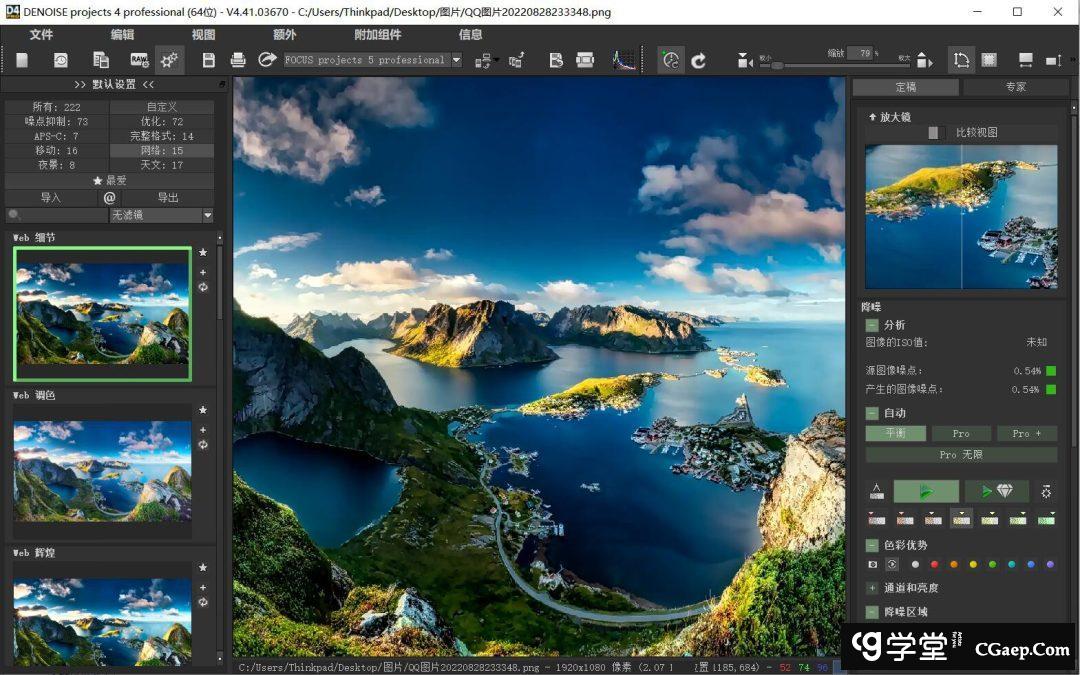Click the save disk icon in toolbar
The height and width of the screenshot is (675, 1080).
coord(208,60)
